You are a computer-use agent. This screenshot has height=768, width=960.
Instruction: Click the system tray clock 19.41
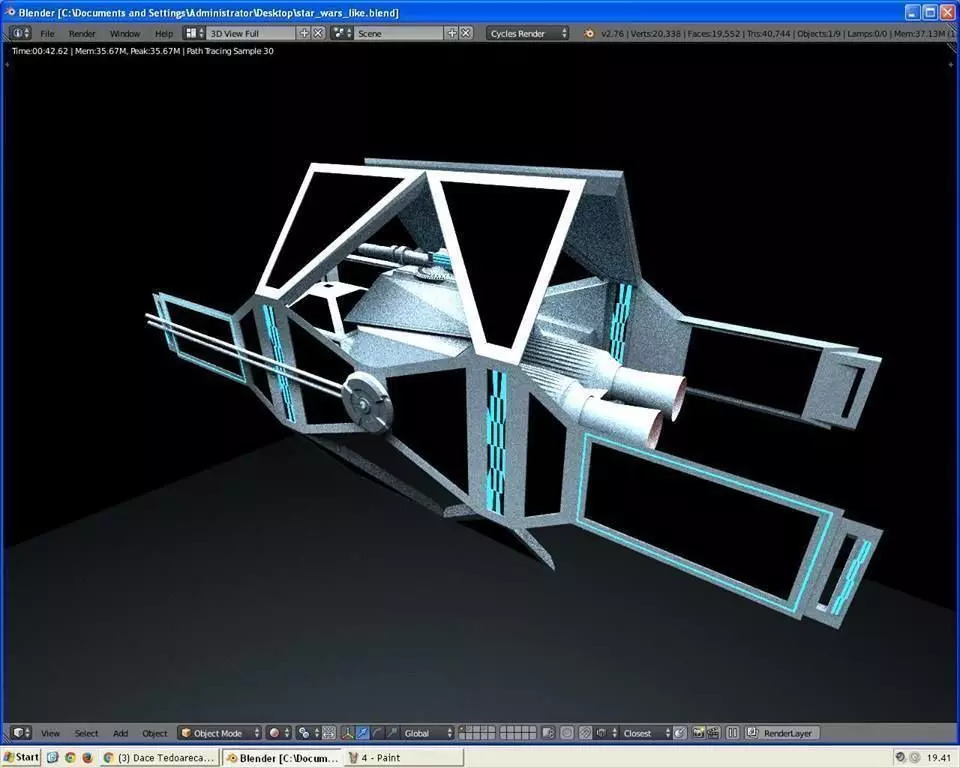[939, 758]
